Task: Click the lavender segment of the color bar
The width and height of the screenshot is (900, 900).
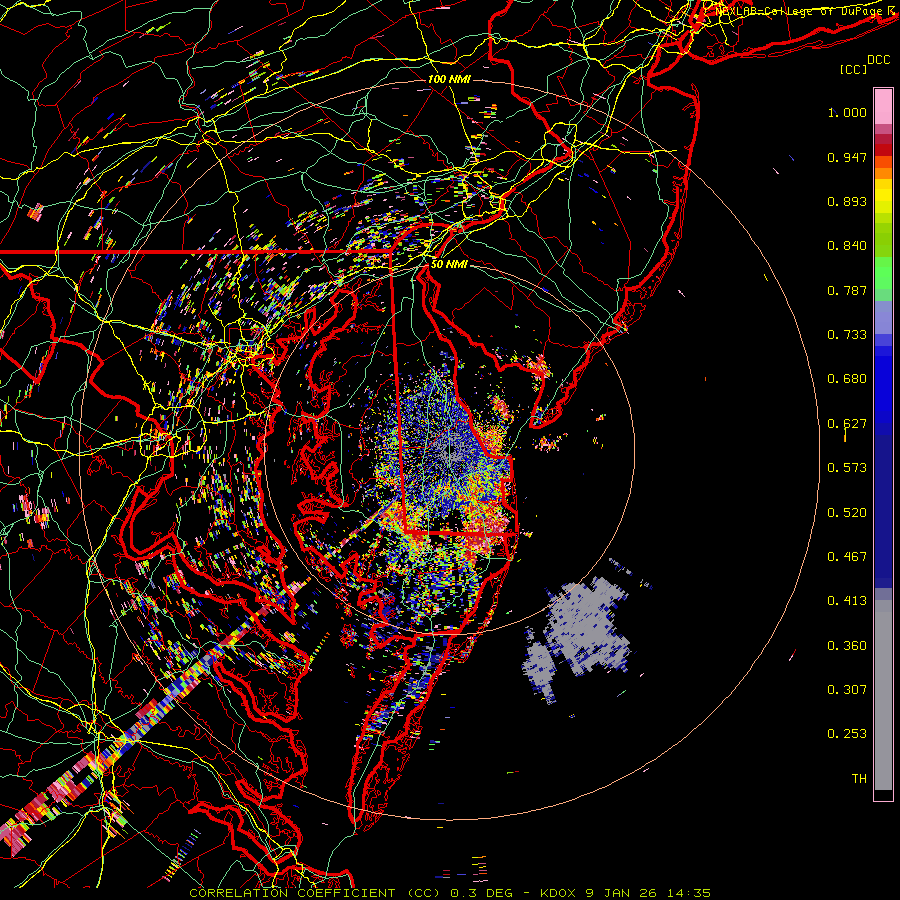Action: [883, 317]
